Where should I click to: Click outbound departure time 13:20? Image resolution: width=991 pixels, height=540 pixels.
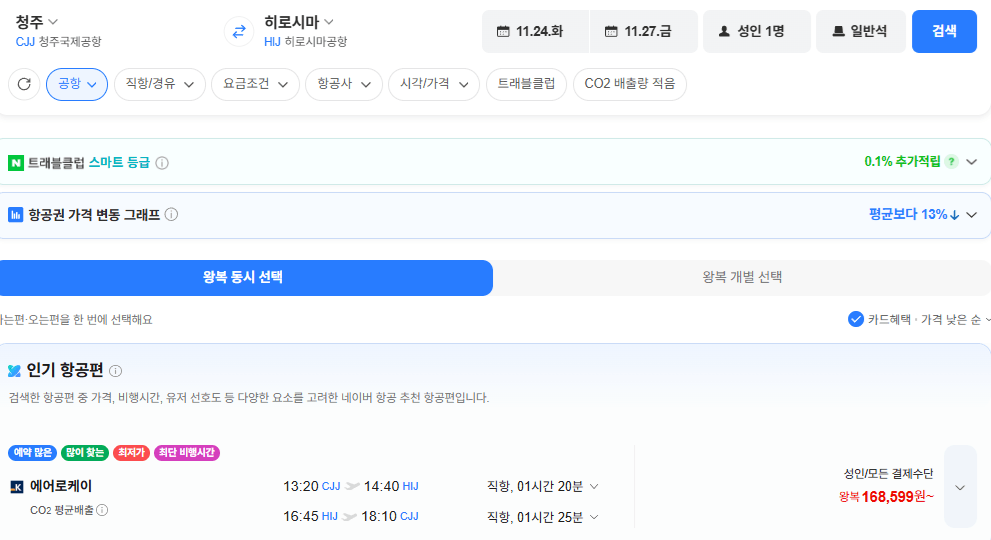coord(300,486)
